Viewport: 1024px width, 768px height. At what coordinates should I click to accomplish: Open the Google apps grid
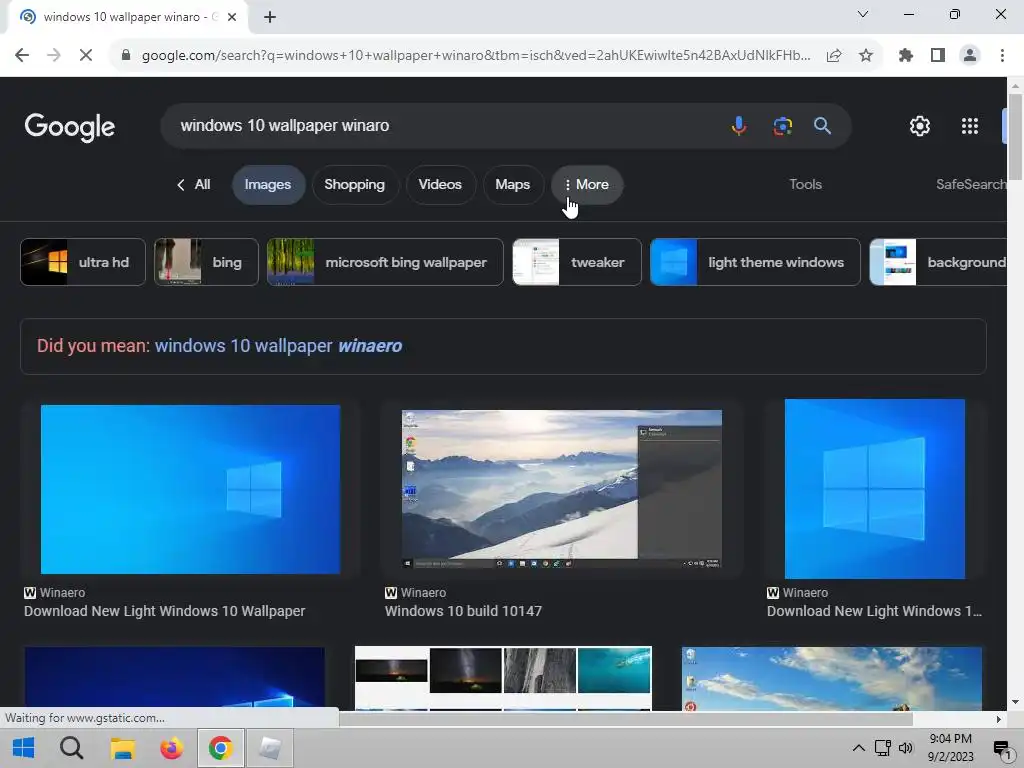click(970, 126)
